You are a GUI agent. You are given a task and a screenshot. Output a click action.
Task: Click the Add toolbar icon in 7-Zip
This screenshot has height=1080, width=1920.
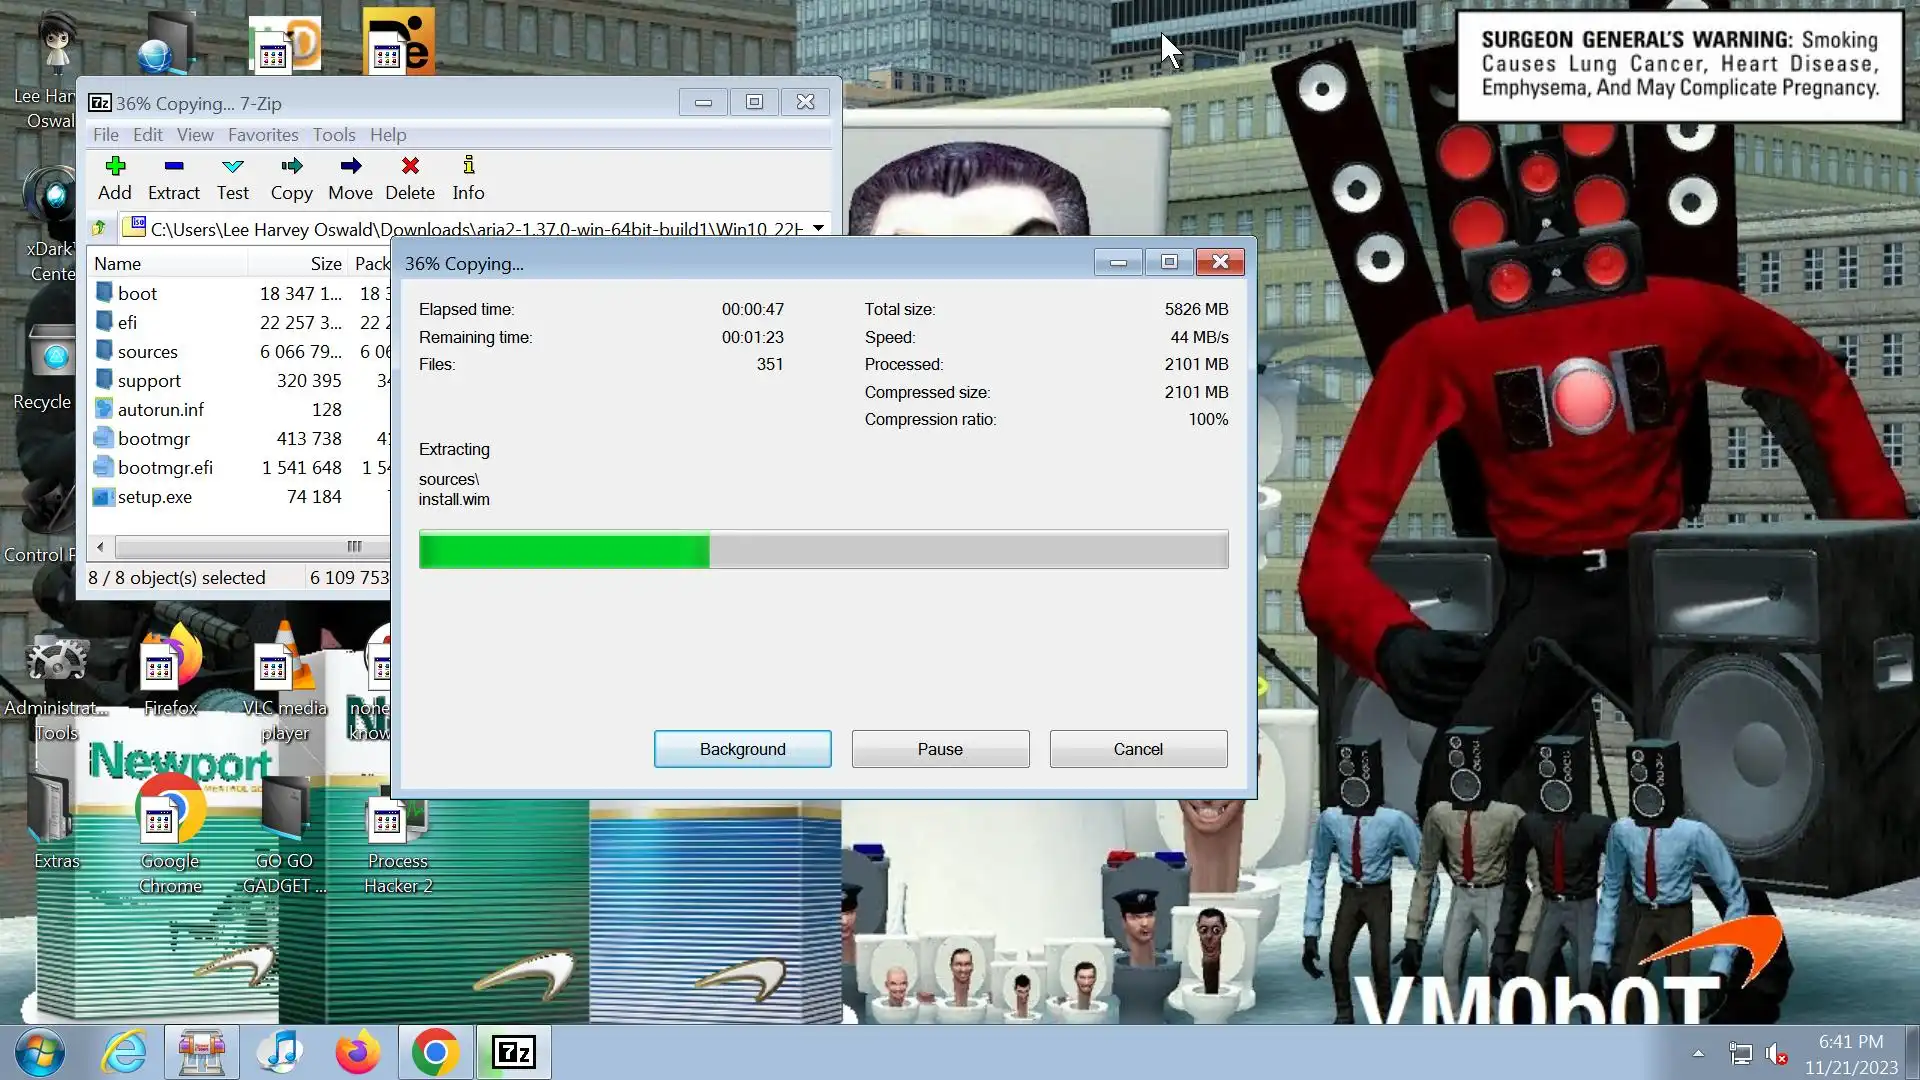(x=114, y=167)
